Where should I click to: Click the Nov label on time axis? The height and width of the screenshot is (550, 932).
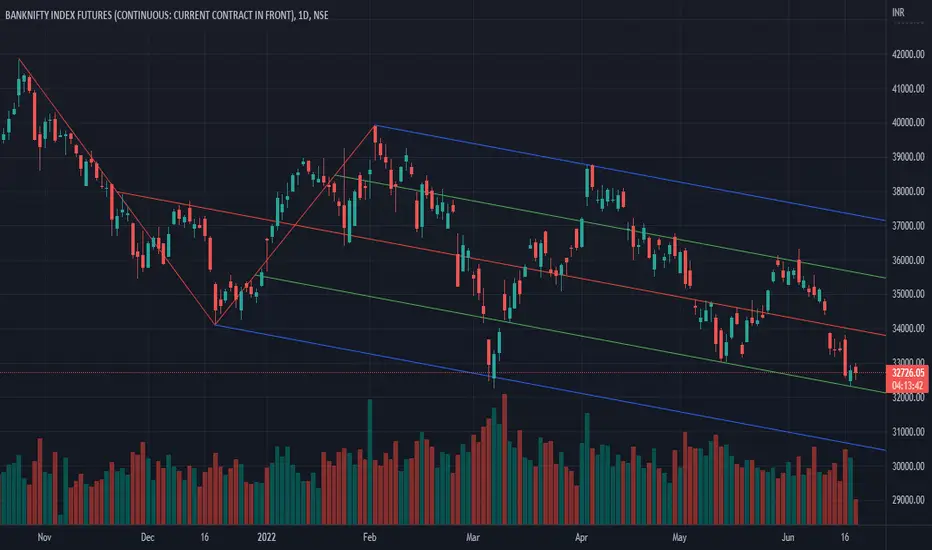tap(45, 538)
